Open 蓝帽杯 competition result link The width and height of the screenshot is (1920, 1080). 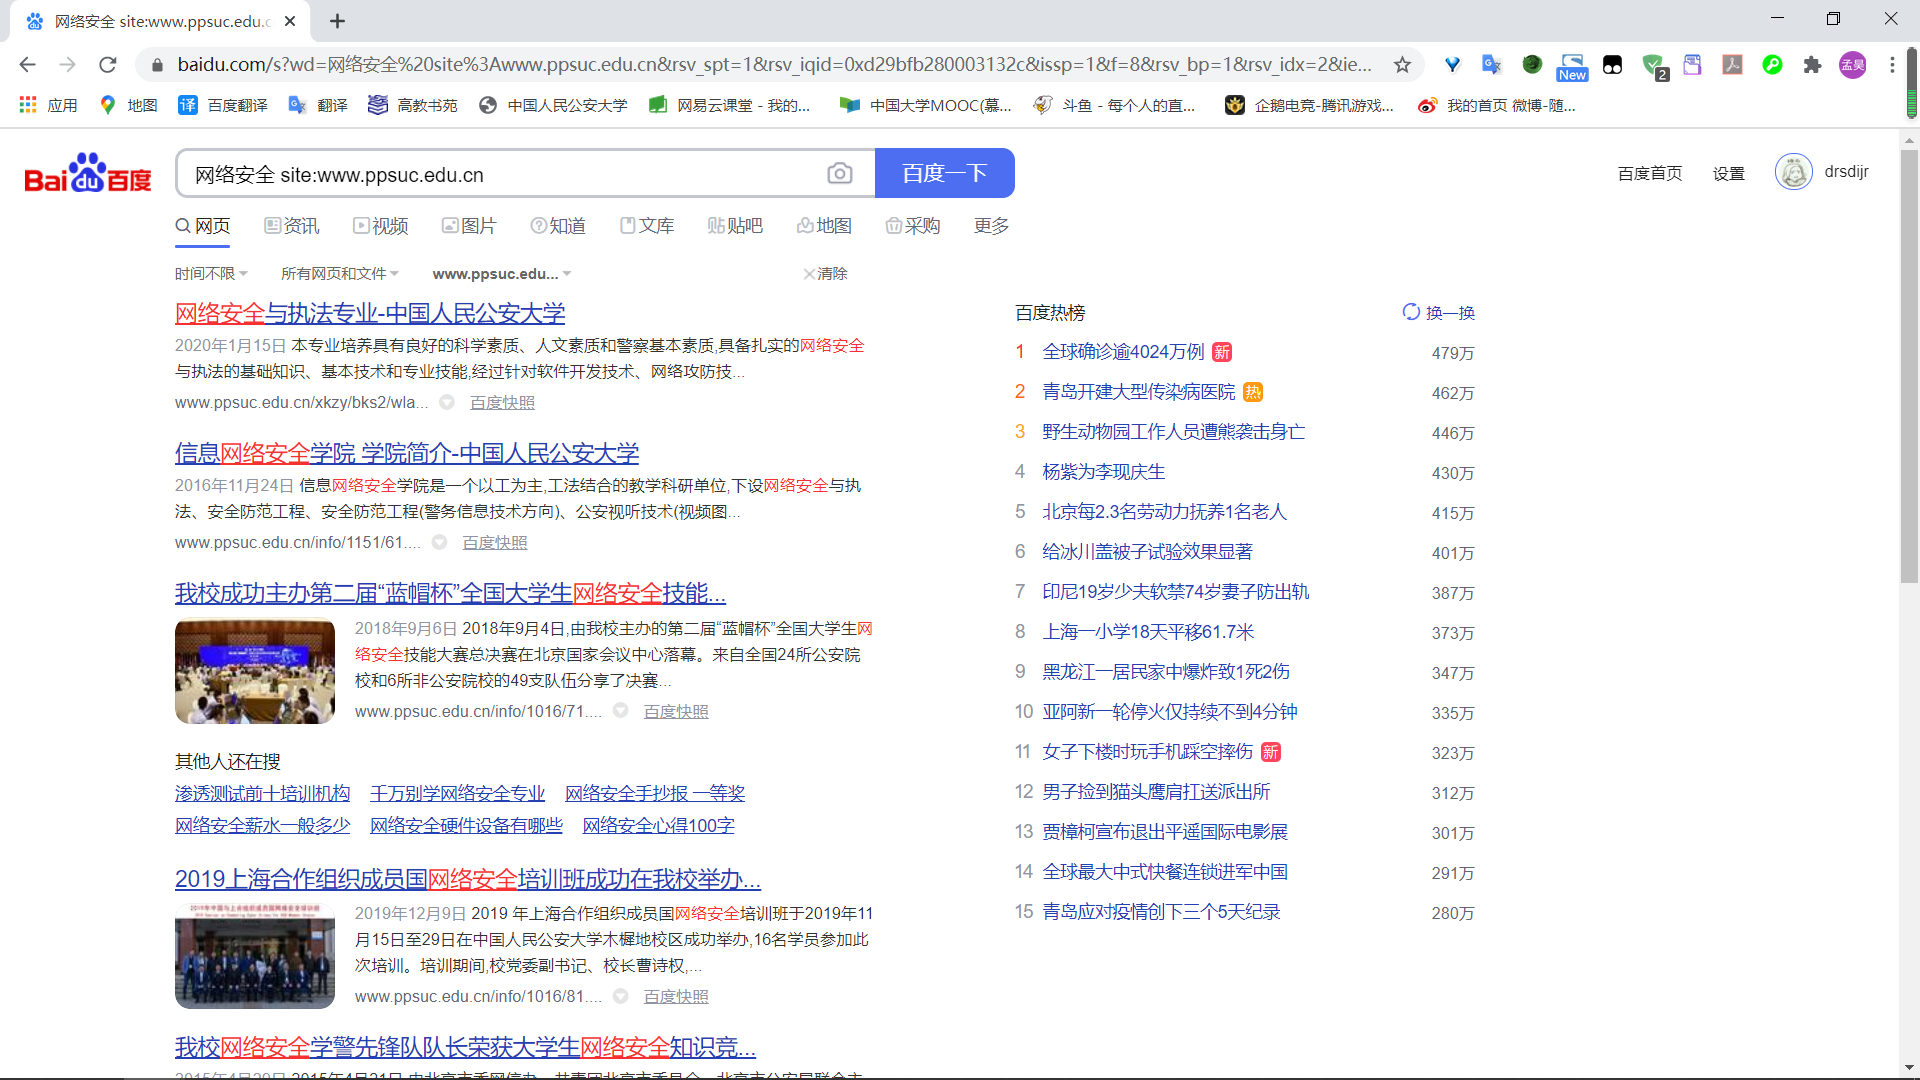pyautogui.click(x=450, y=594)
